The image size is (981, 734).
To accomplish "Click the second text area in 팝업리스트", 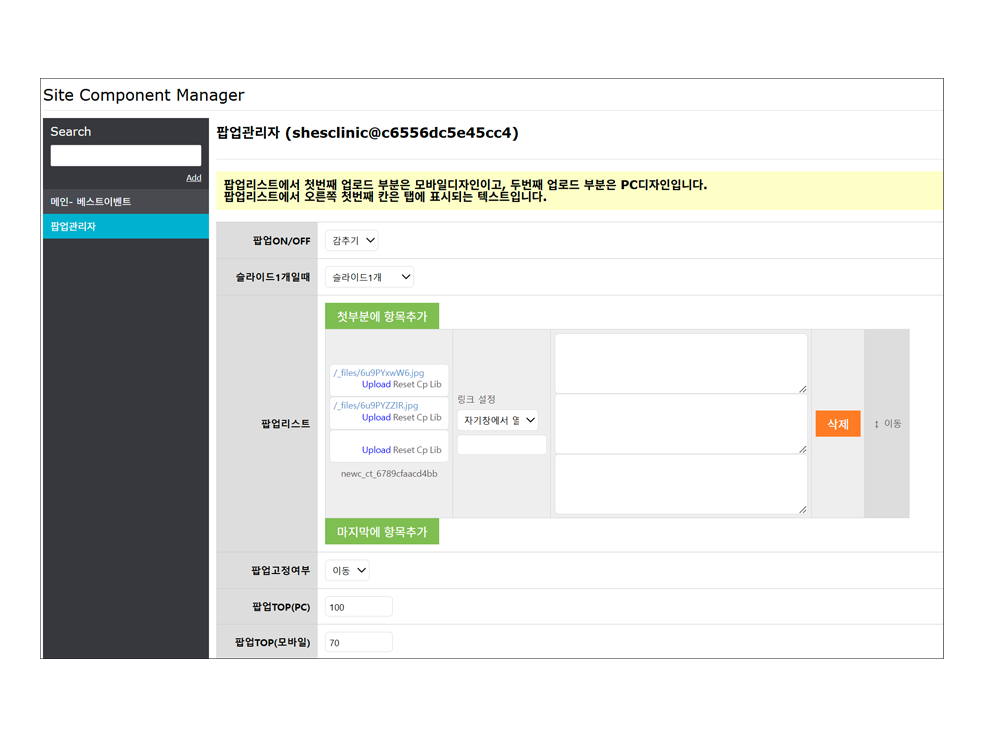I will coord(681,424).
